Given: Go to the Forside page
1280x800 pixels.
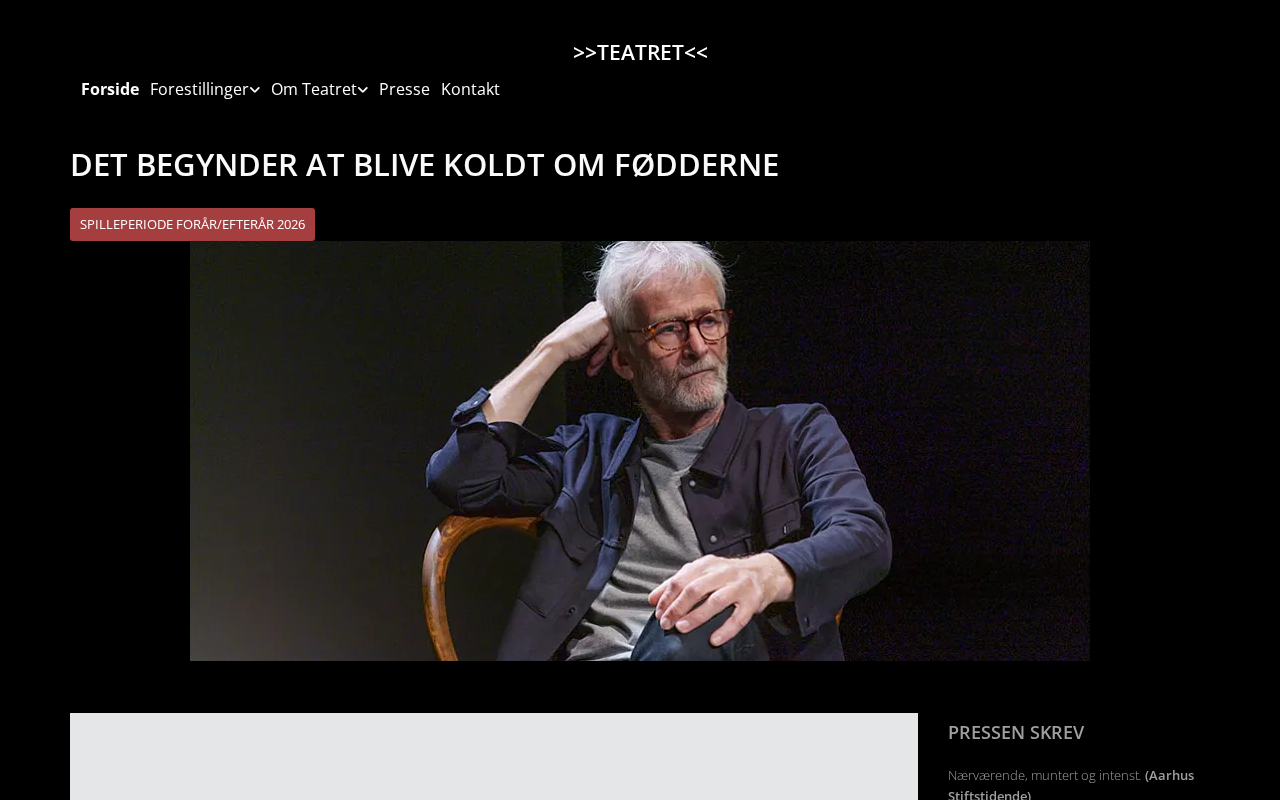Looking at the screenshot, I should 110,89.
